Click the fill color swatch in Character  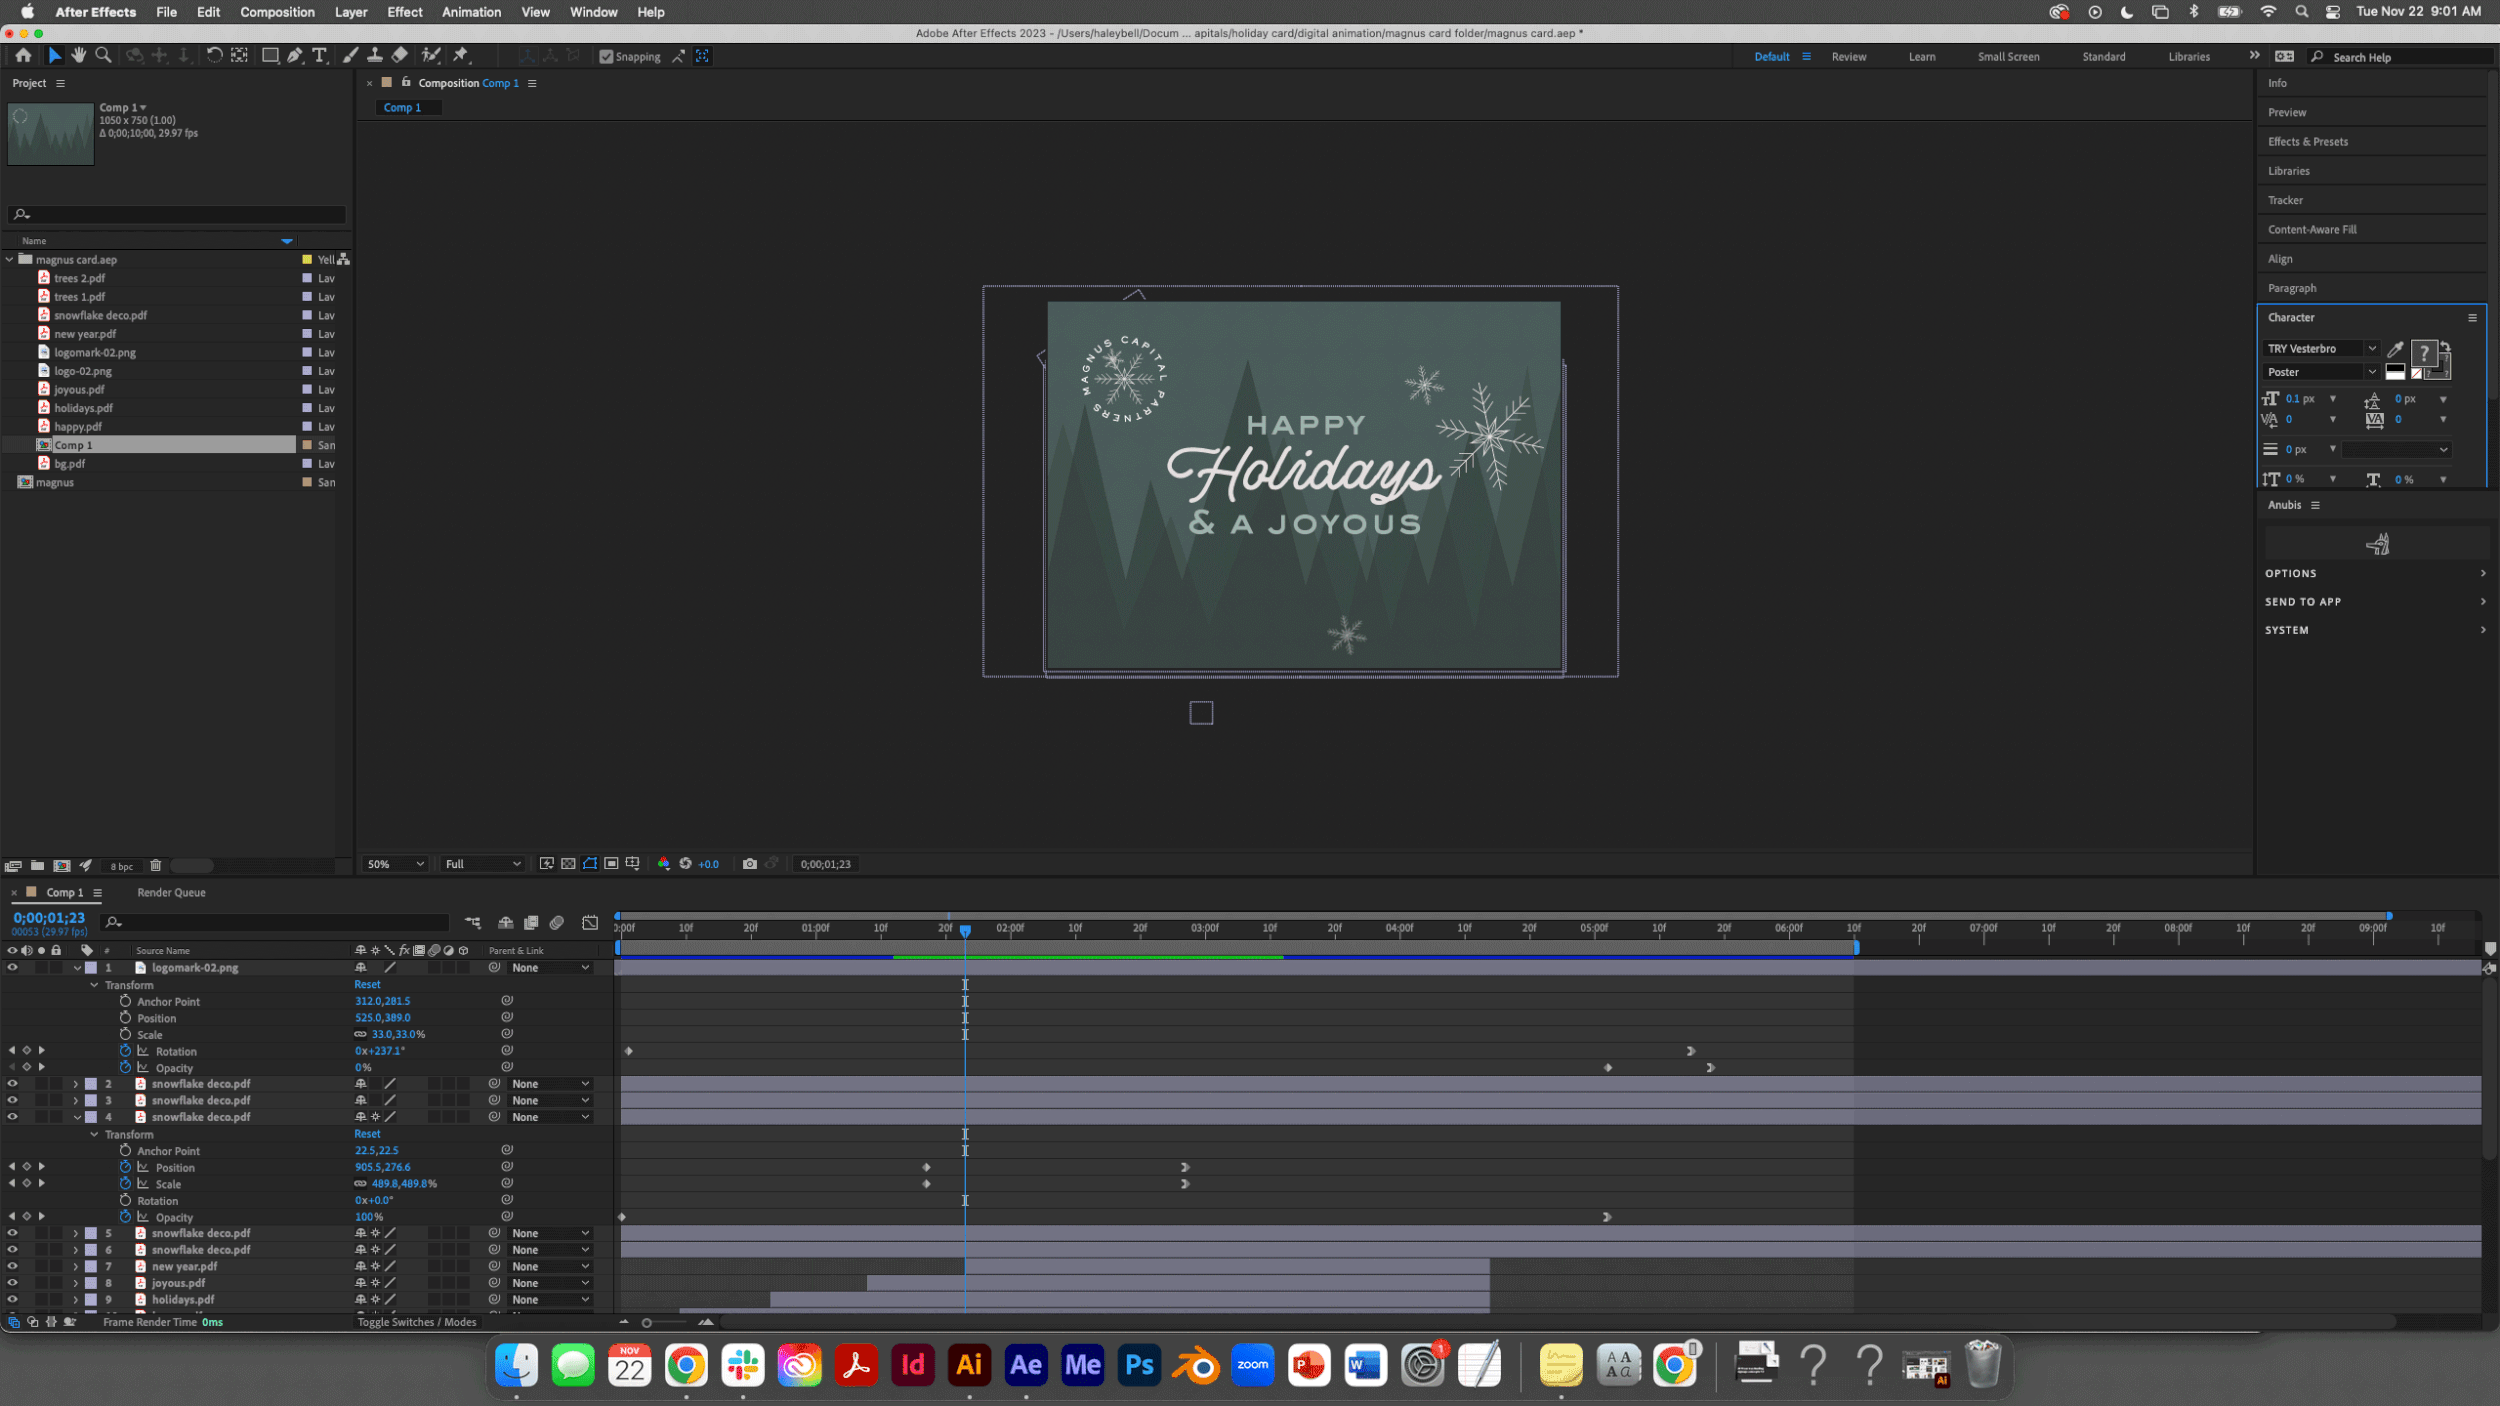tap(2423, 352)
